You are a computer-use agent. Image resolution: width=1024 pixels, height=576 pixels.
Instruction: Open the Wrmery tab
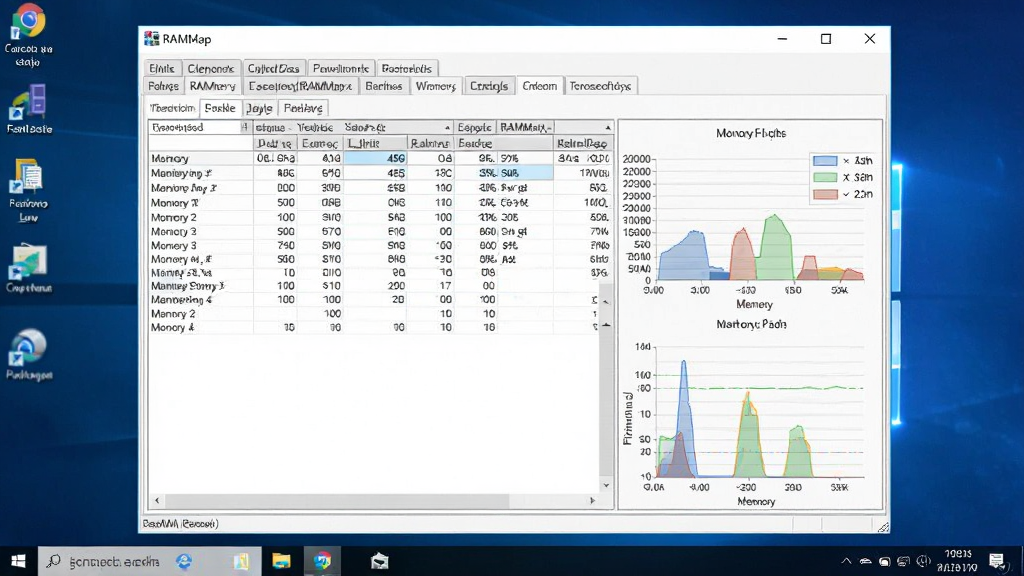pyautogui.click(x=436, y=86)
